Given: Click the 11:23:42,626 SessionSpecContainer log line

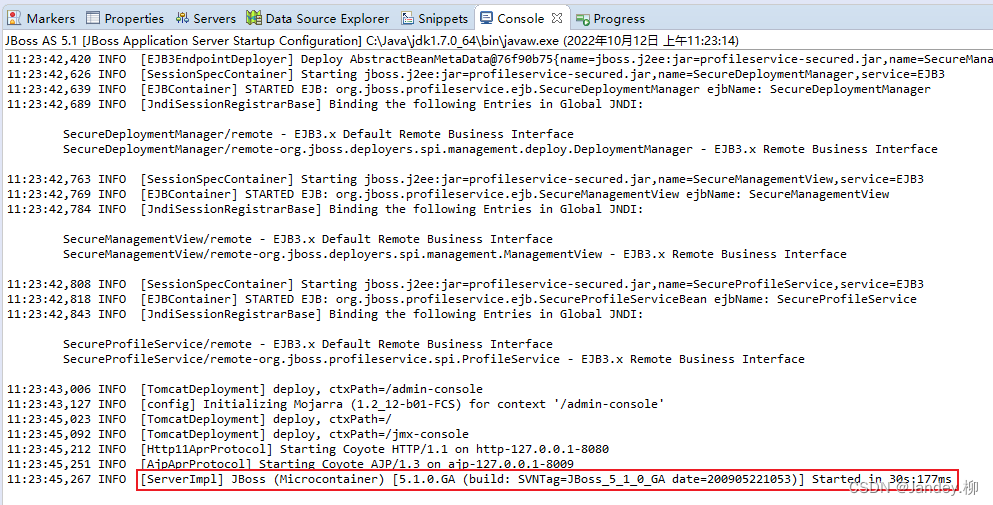Looking at the screenshot, I should 476,74.
